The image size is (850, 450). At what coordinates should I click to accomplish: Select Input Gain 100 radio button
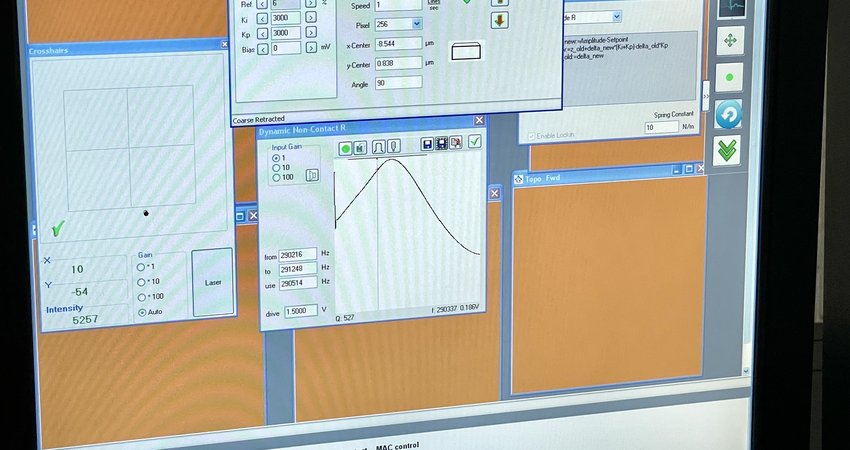point(277,178)
